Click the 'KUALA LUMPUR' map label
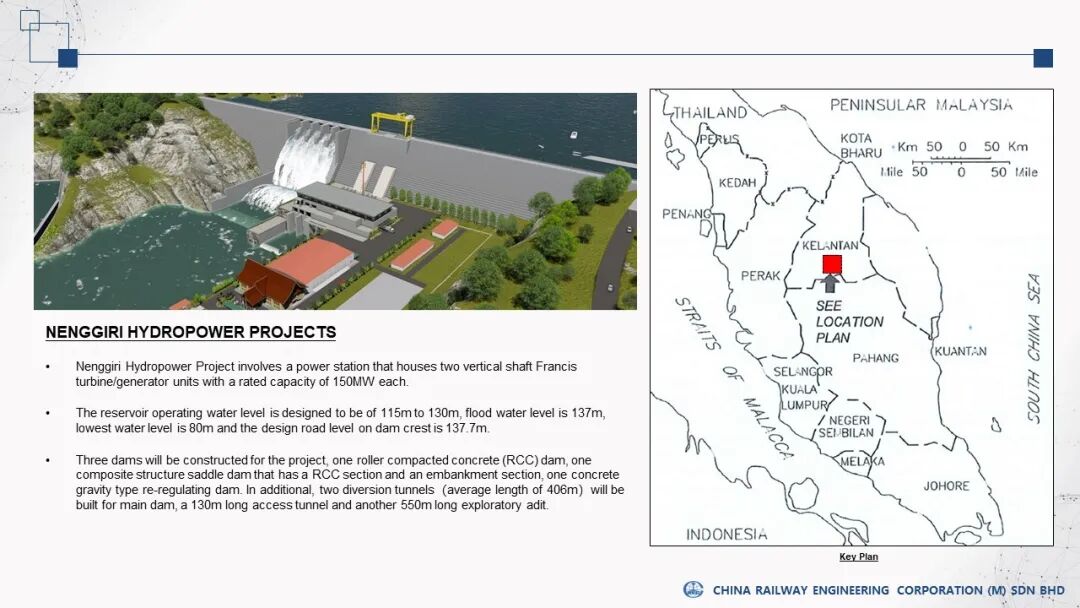Screen dimensions: 1080x608 click(804, 397)
